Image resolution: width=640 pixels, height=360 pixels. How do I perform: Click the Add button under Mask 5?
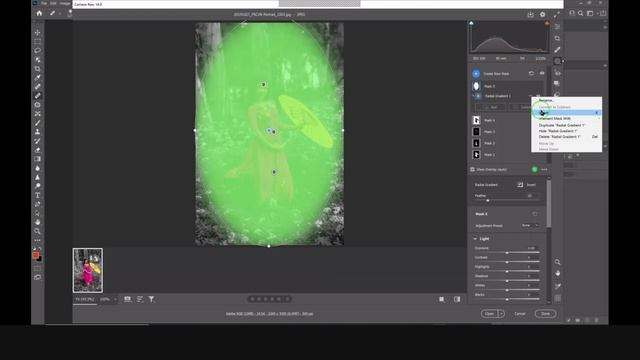click(491, 107)
